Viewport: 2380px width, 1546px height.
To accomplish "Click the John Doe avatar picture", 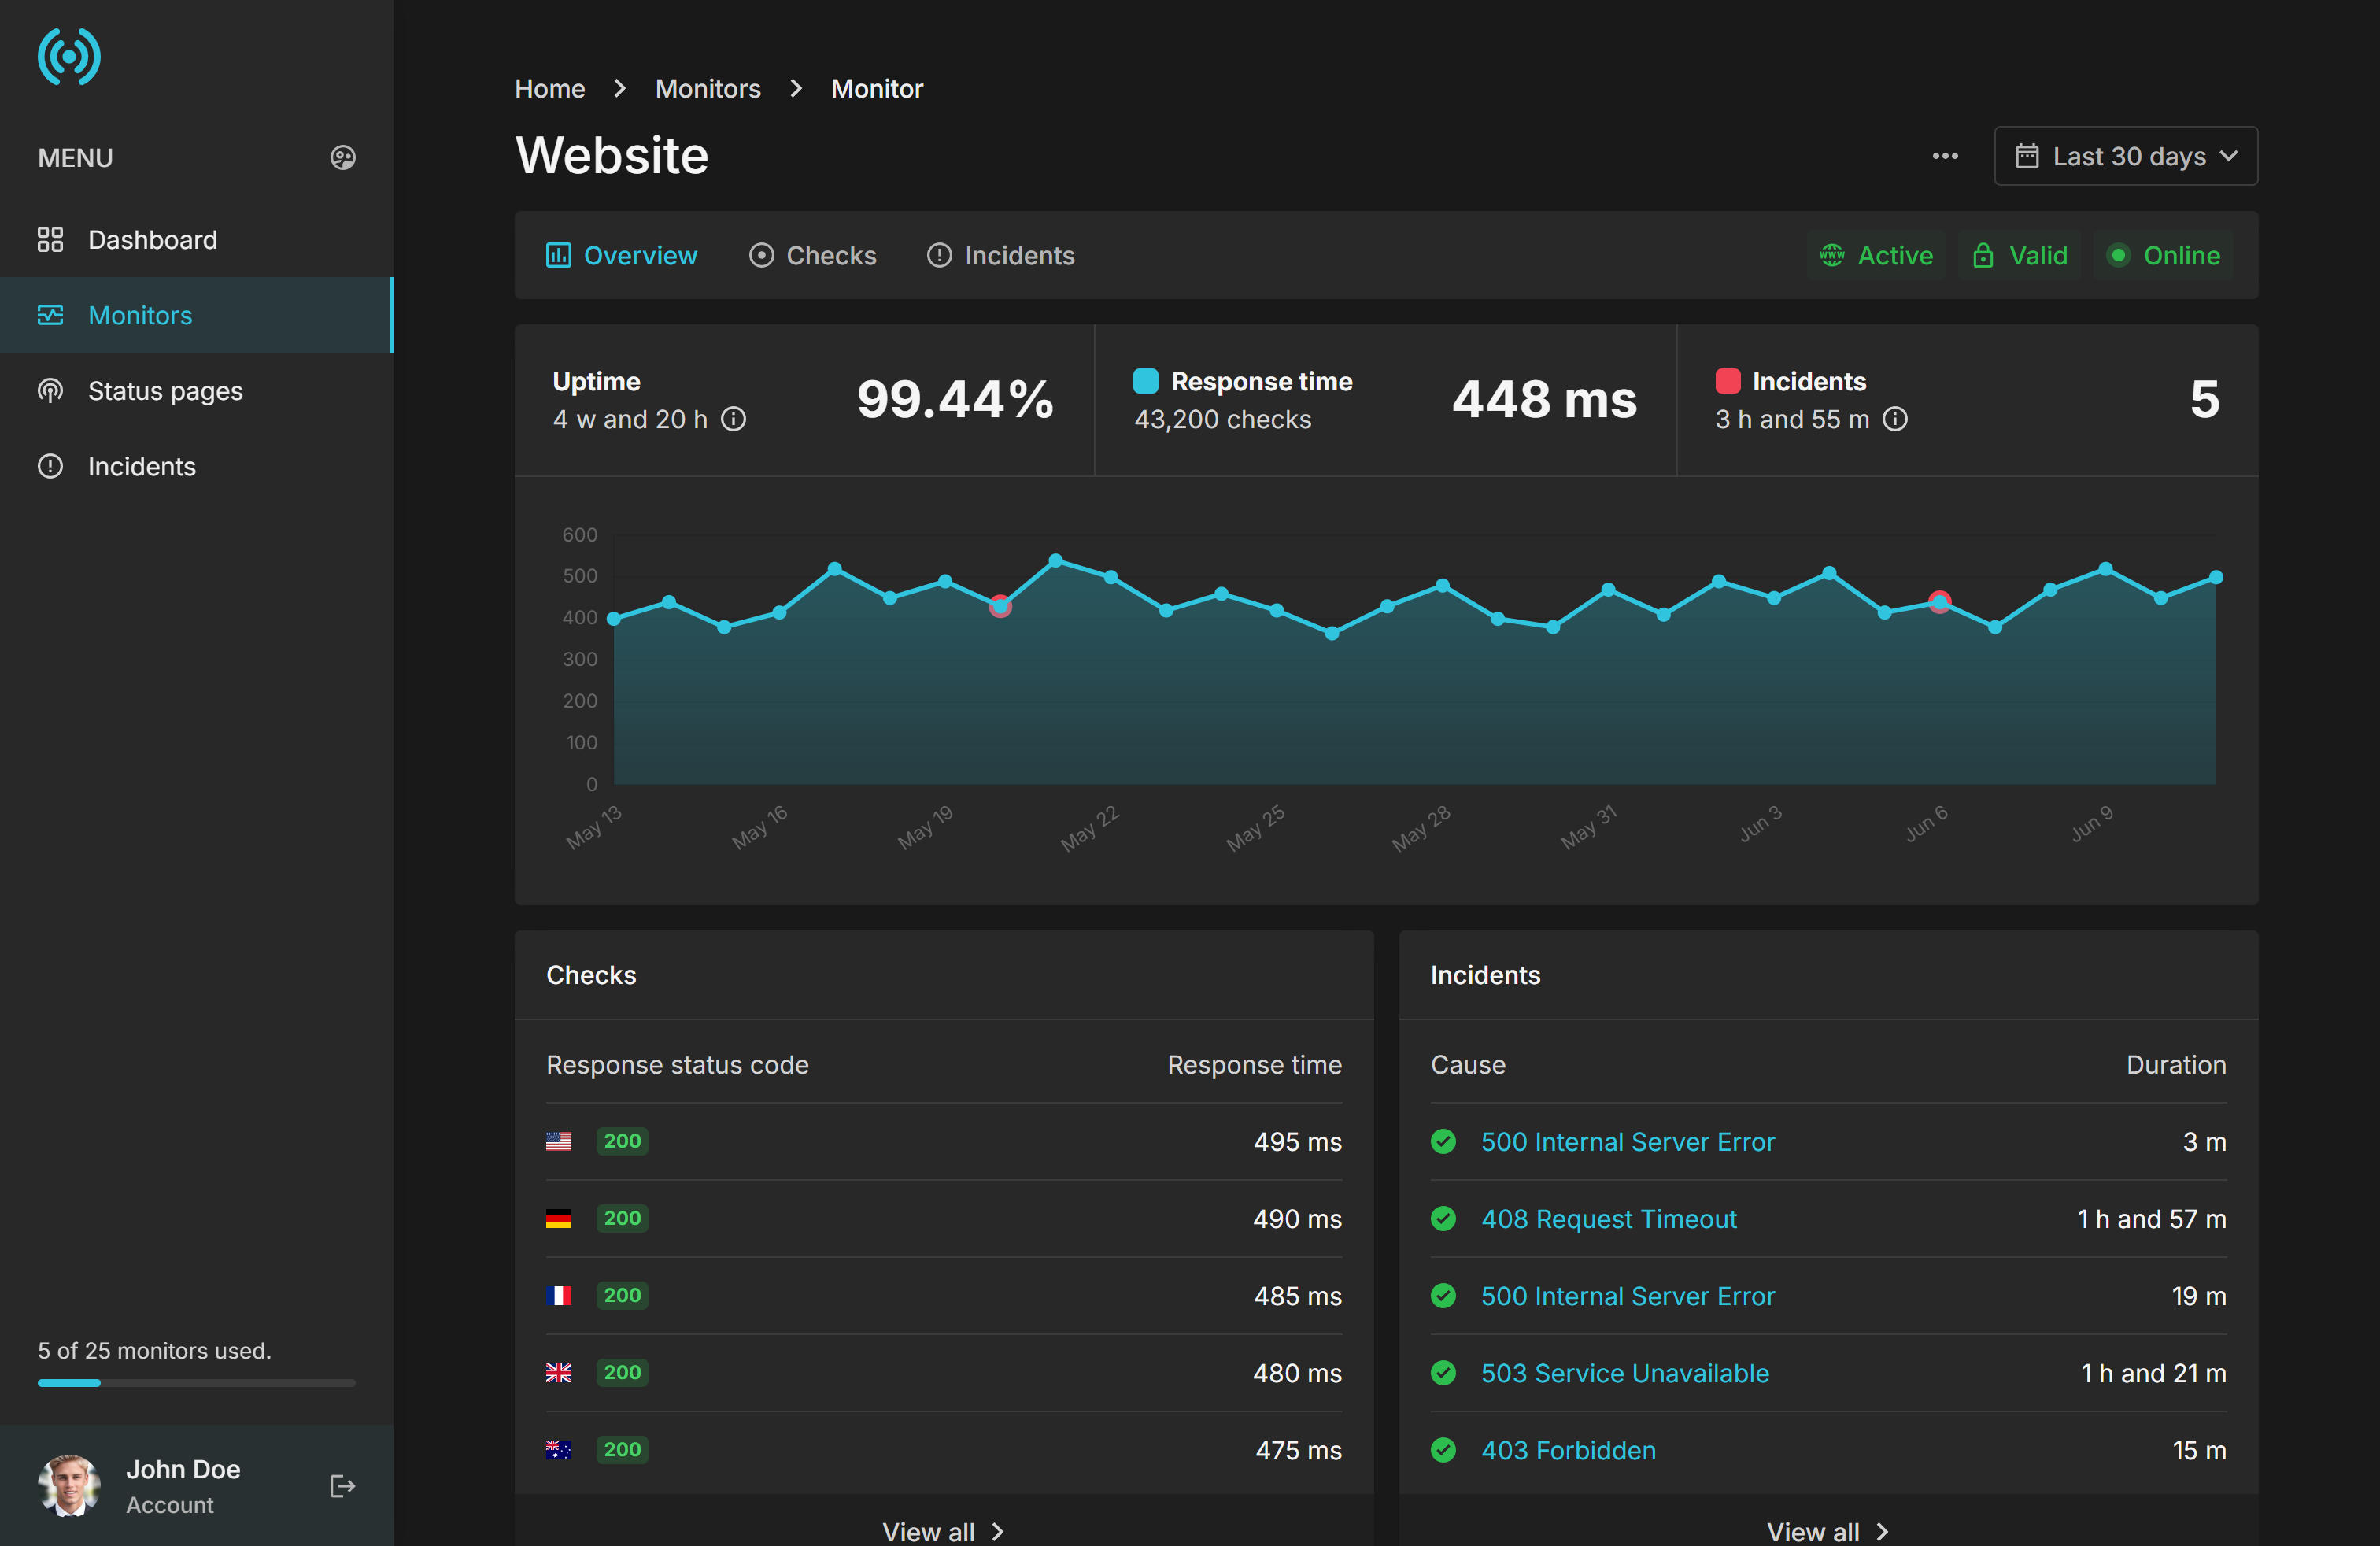I will point(69,1485).
